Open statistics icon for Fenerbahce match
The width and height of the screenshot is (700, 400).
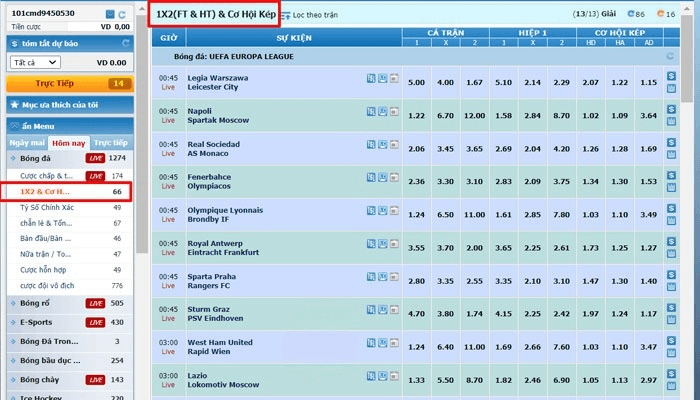point(371,177)
